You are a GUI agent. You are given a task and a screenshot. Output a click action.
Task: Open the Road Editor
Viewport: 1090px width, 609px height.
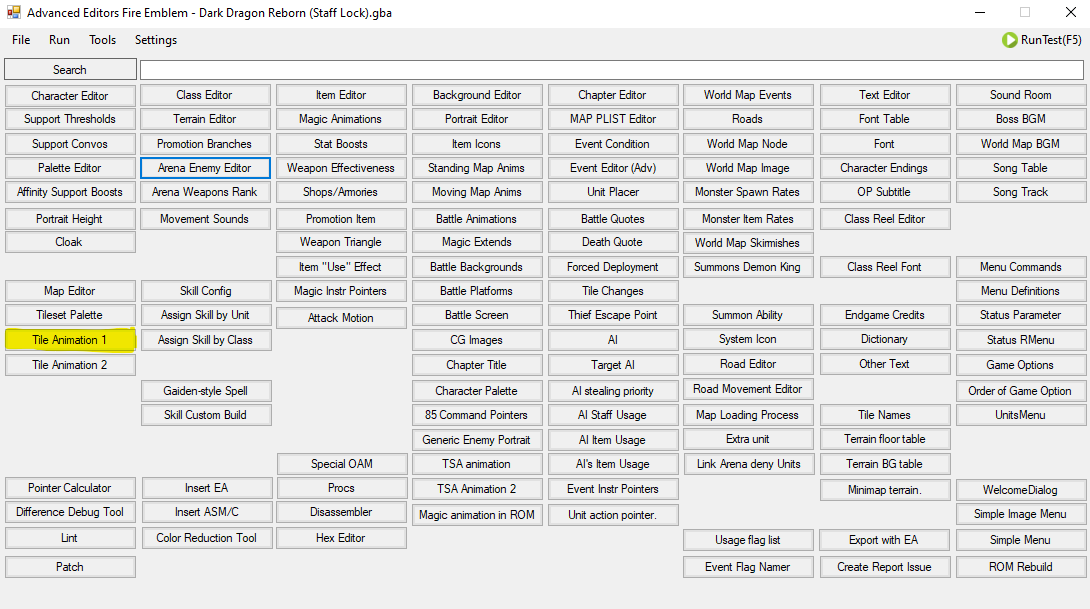(x=748, y=364)
